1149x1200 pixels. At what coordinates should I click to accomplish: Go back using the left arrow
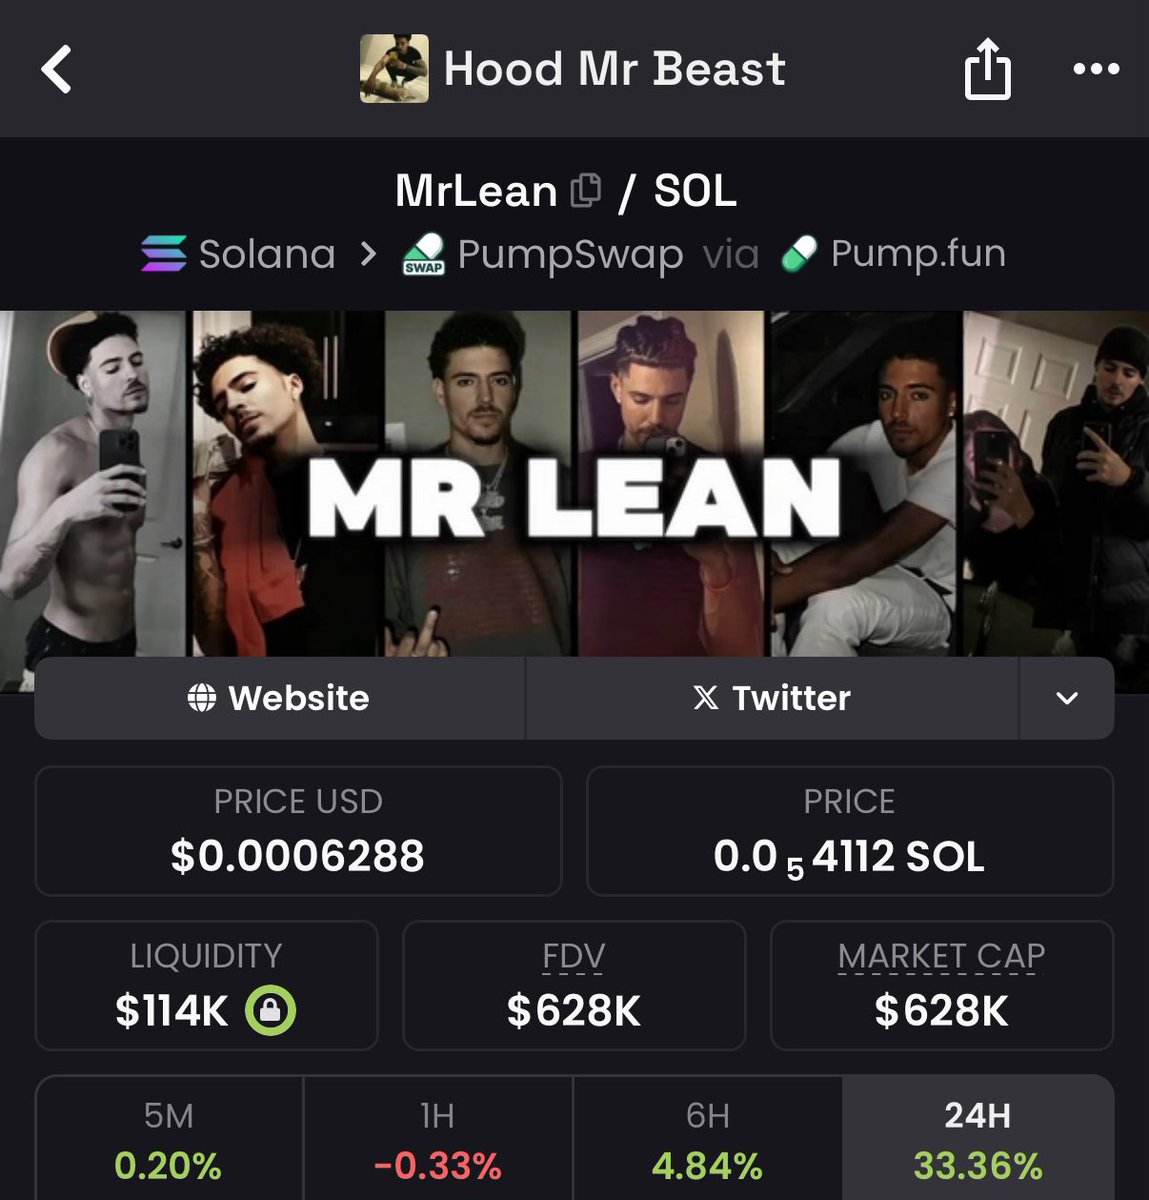[57, 69]
